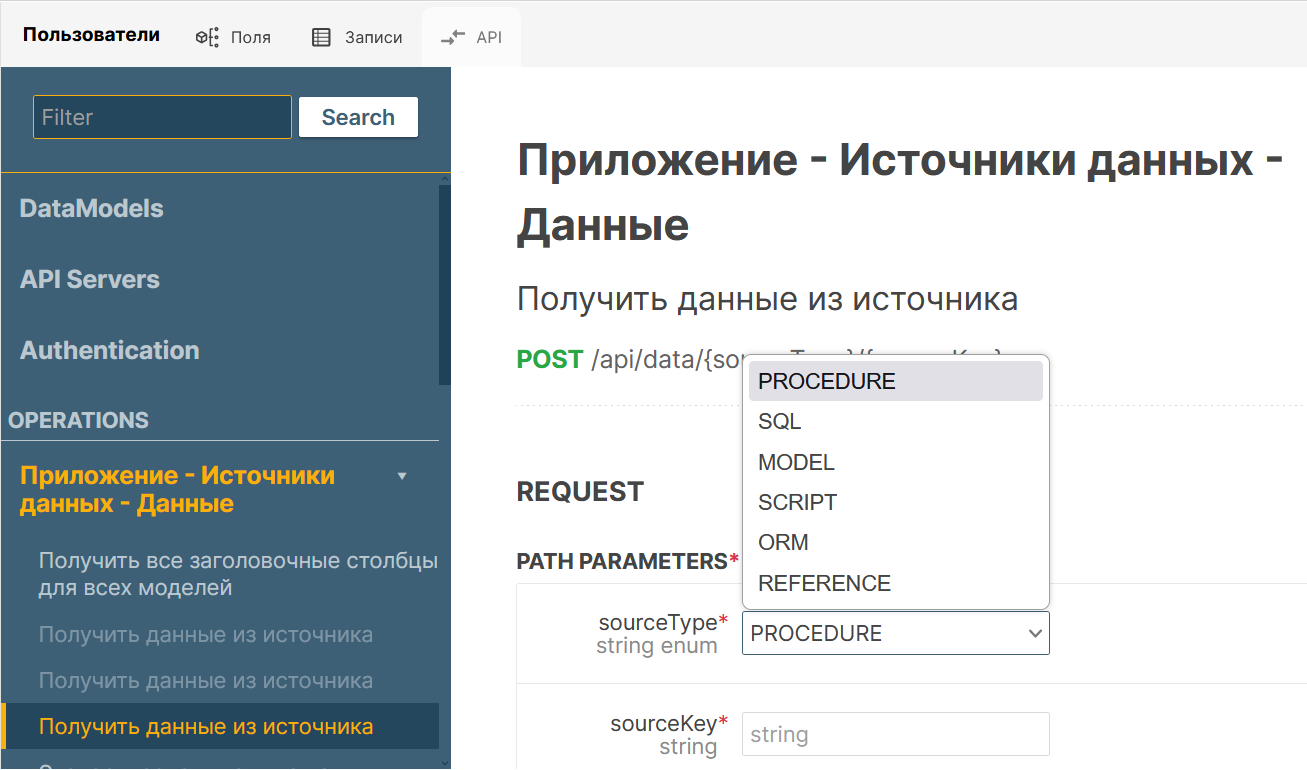Choose REFERENCE from the dropdown
Image resolution: width=1307 pixels, height=770 pixels.
(824, 583)
